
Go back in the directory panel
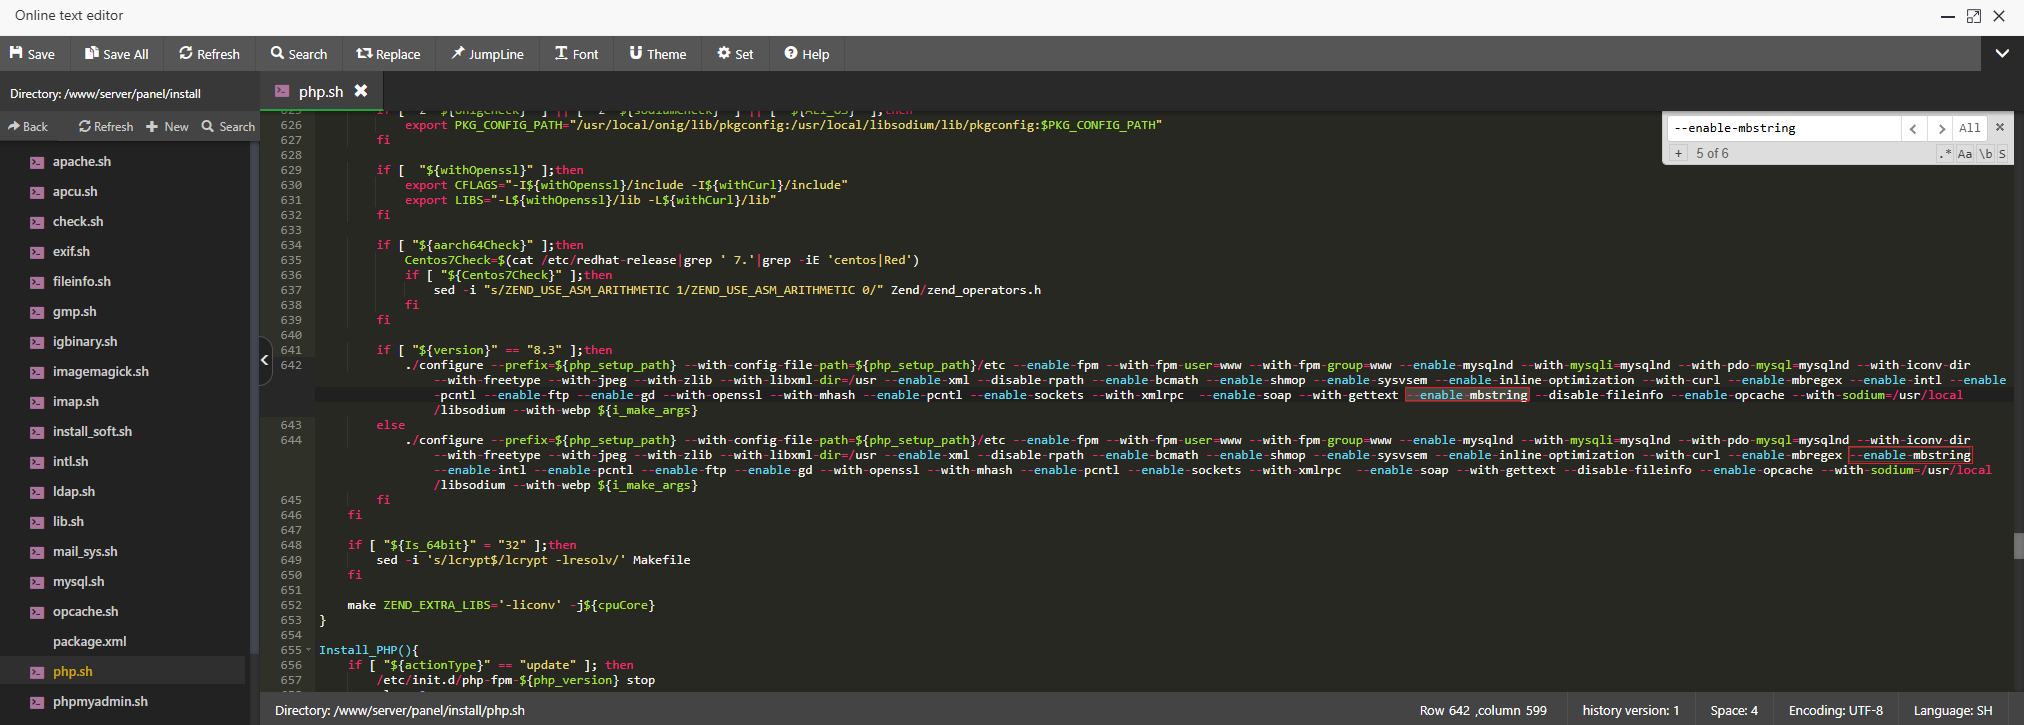(x=28, y=126)
